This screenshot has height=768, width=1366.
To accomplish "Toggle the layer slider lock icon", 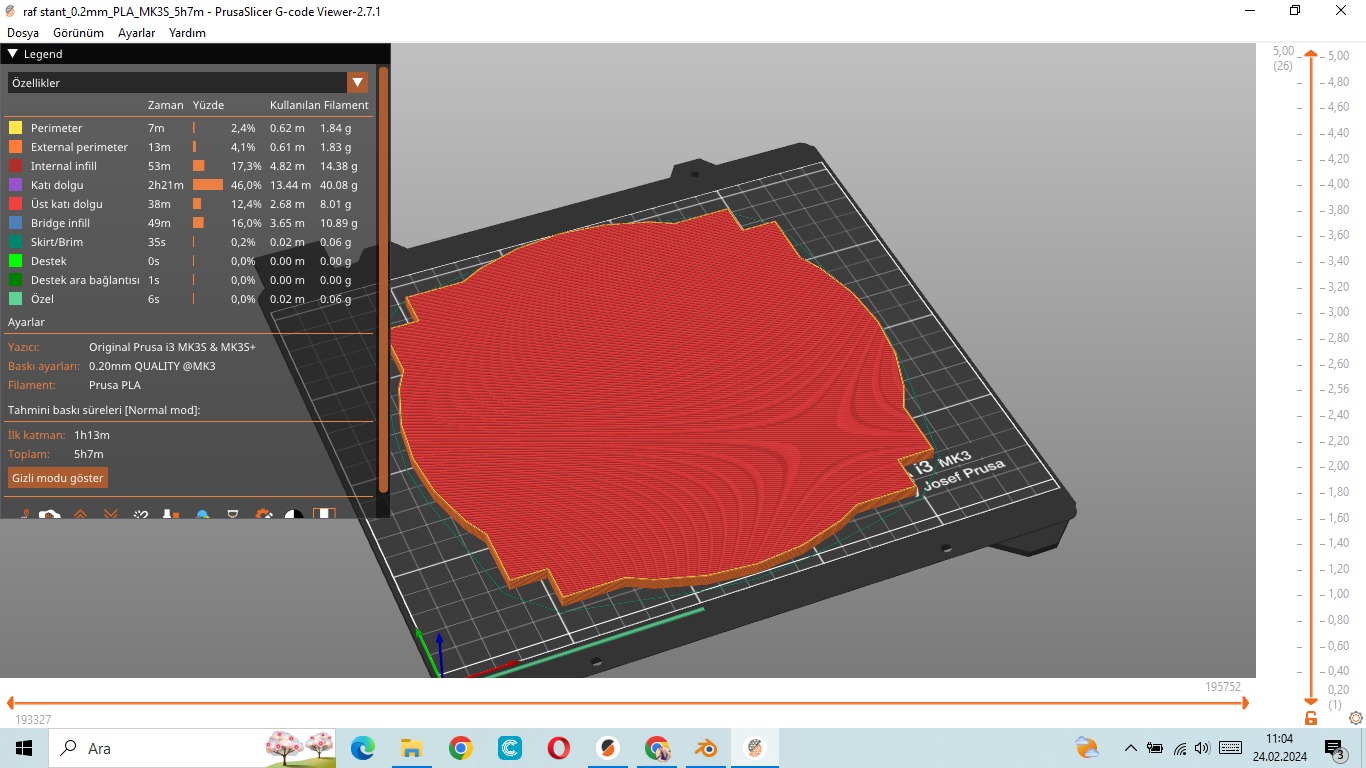I will pos(1311,718).
